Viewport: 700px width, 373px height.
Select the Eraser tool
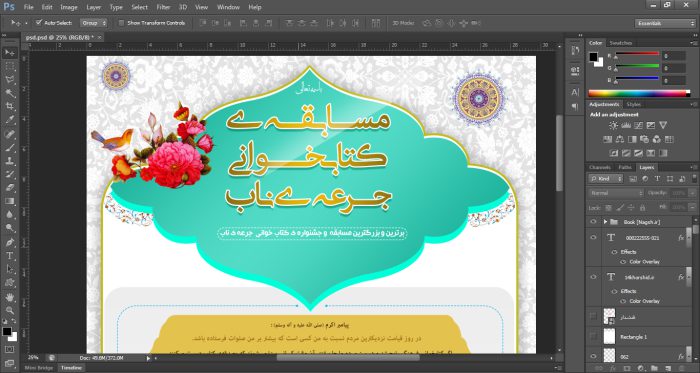[x=9, y=188]
